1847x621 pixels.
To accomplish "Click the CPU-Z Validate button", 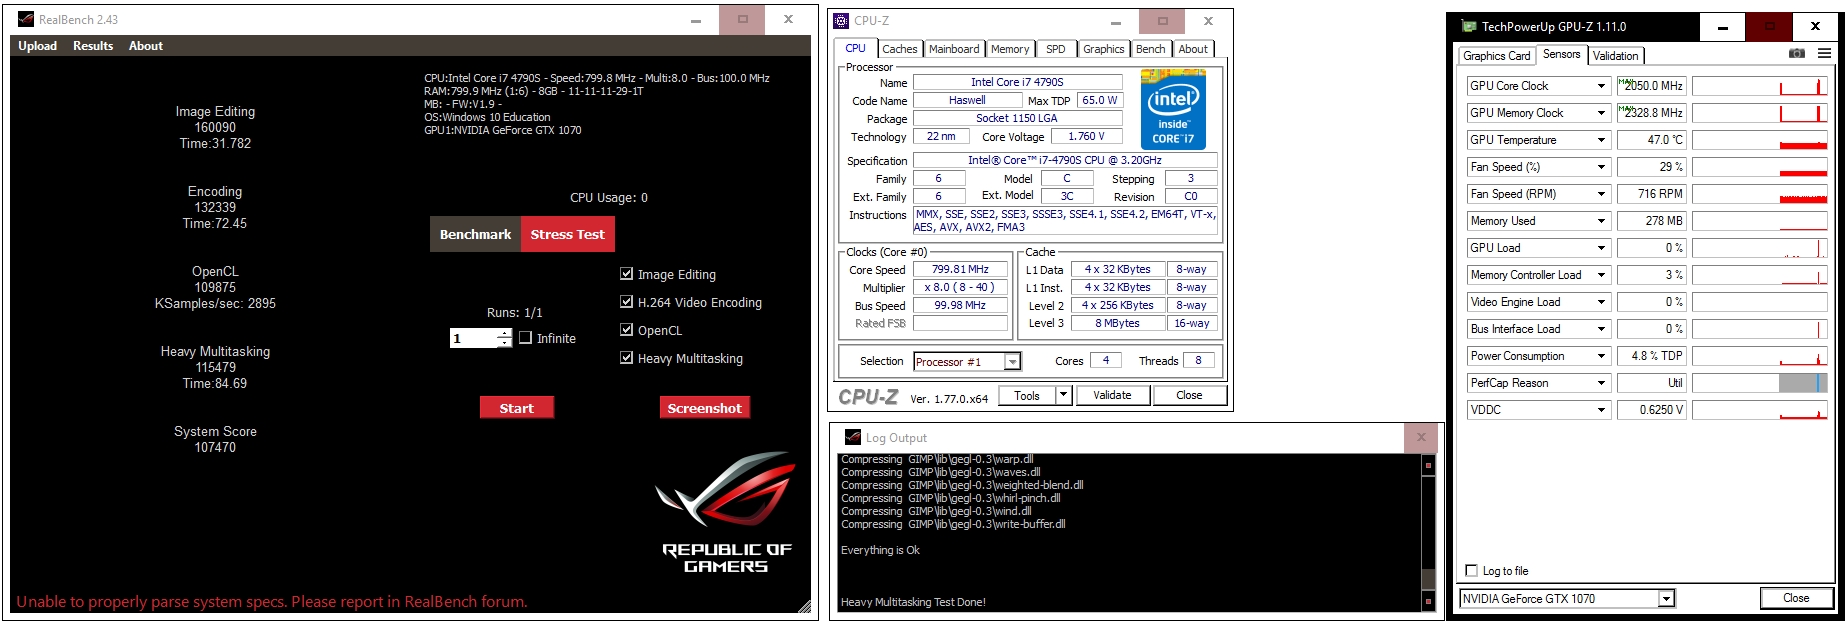I will point(1112,395).
